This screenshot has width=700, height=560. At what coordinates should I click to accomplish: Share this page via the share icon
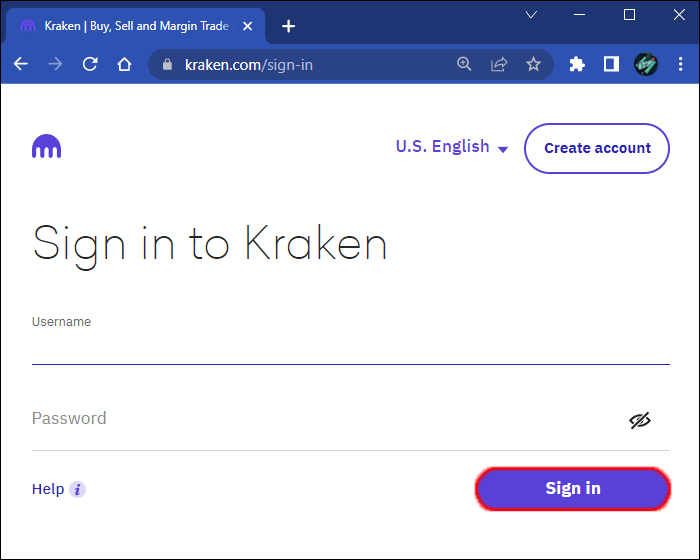click(x=499, y=64)
